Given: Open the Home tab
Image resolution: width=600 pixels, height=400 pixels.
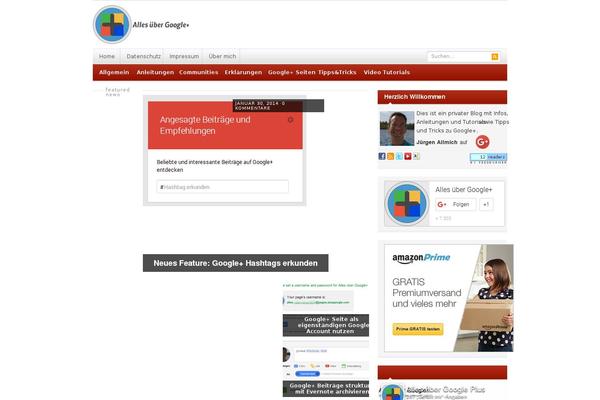Looking at the screenshot, I should [107, 56].
